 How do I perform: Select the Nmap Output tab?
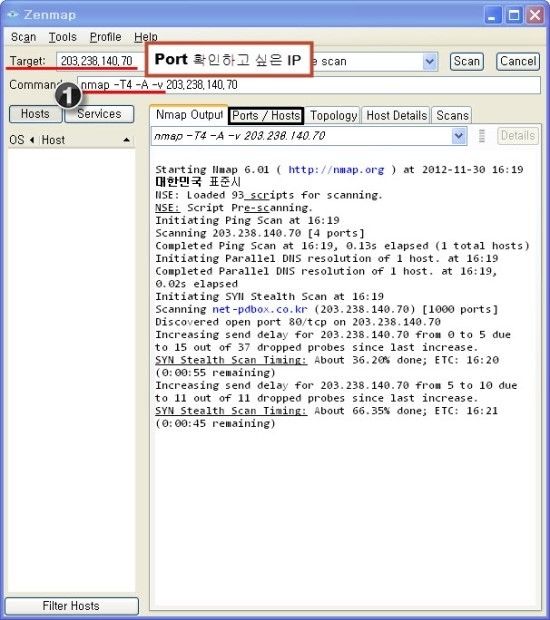189,115
